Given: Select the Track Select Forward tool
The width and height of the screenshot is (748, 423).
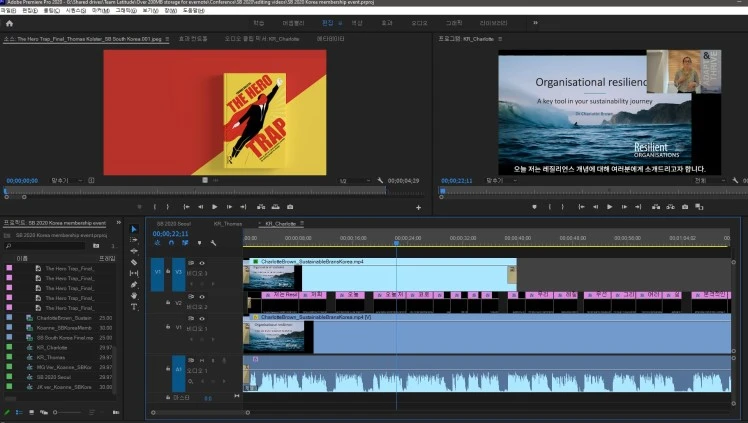Looking at the screenshot, I should [x=134, y=240].
